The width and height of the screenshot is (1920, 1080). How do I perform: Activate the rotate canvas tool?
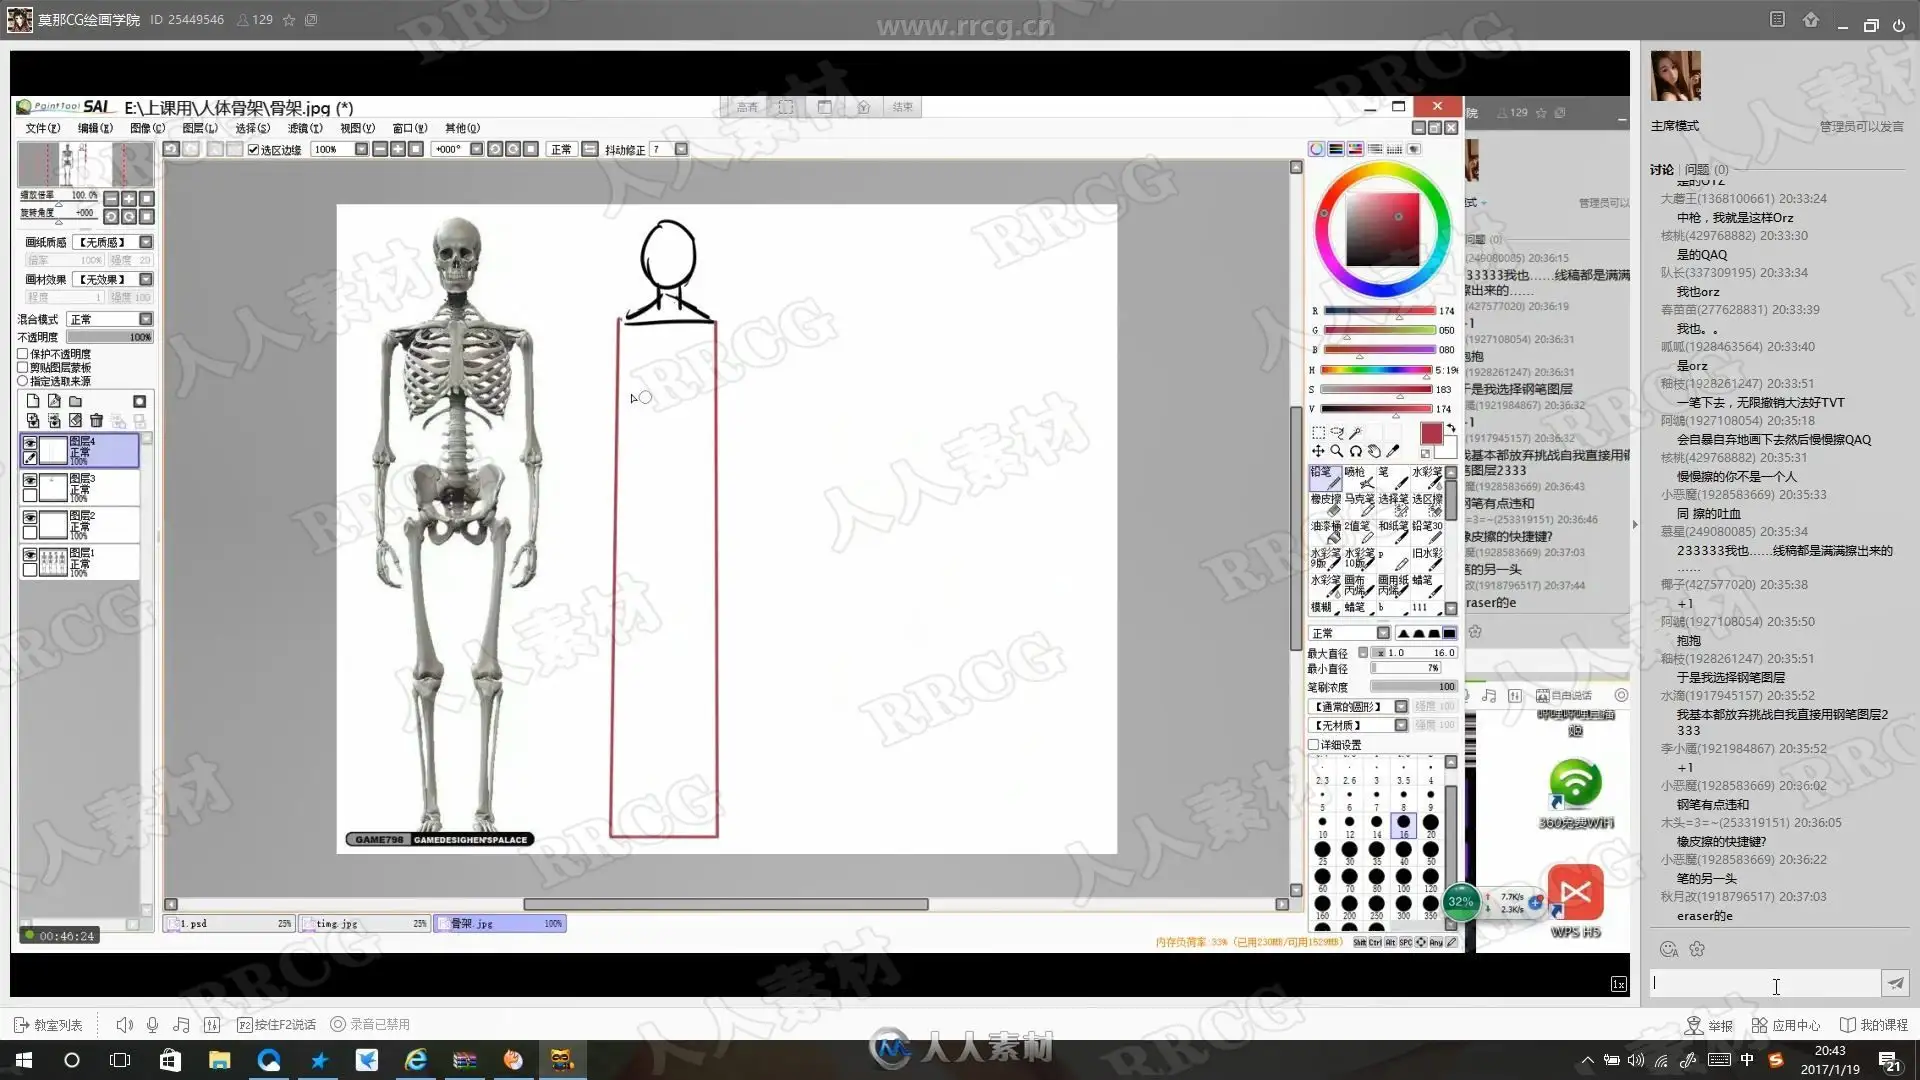click(x=1356, y=451)
